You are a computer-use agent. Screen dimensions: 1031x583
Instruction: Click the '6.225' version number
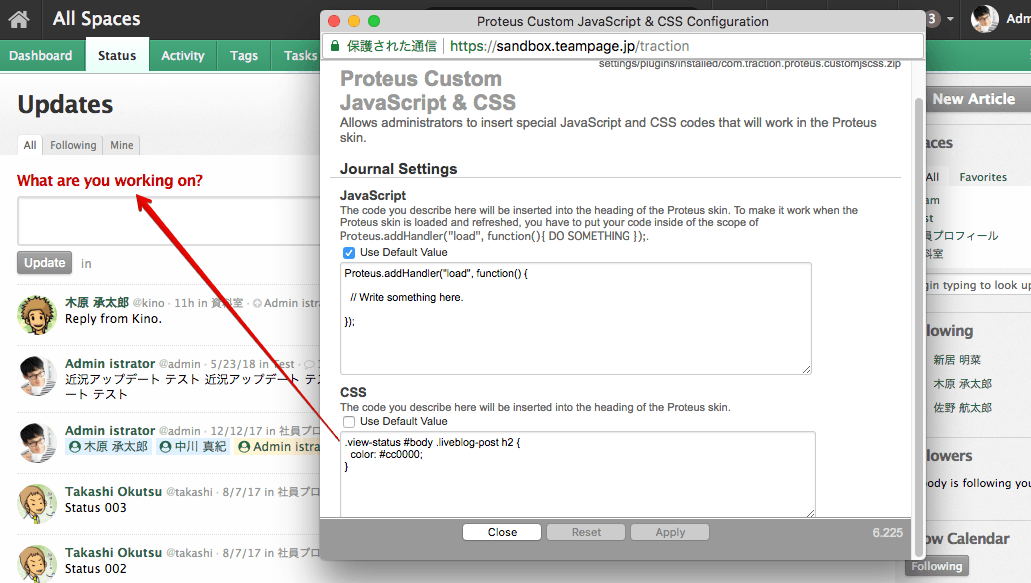pos(888,533)
